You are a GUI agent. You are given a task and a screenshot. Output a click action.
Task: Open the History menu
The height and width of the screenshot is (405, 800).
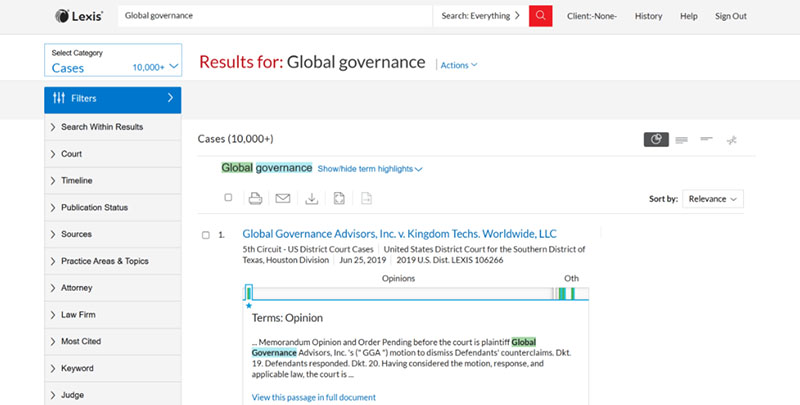coord(648,16)
